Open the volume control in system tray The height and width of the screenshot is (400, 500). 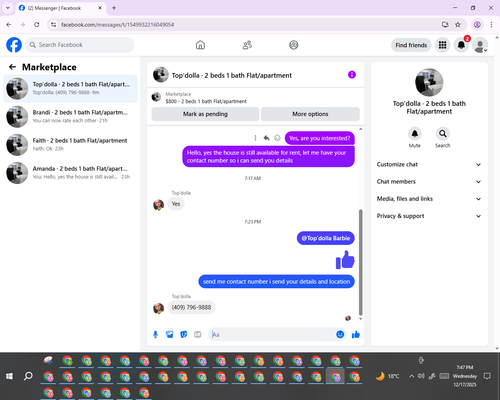421,376
